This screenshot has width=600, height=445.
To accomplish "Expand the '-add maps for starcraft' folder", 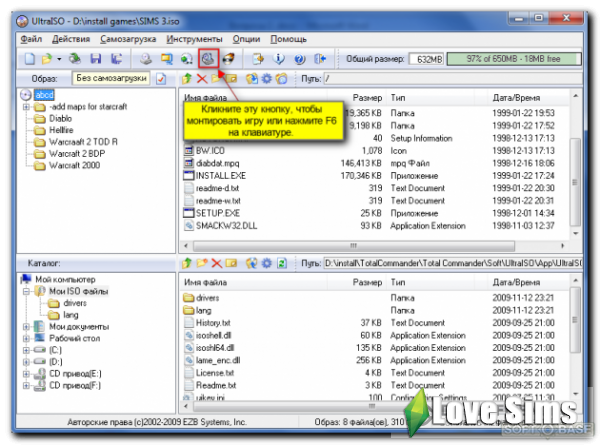I will click(x=26, y=107).
